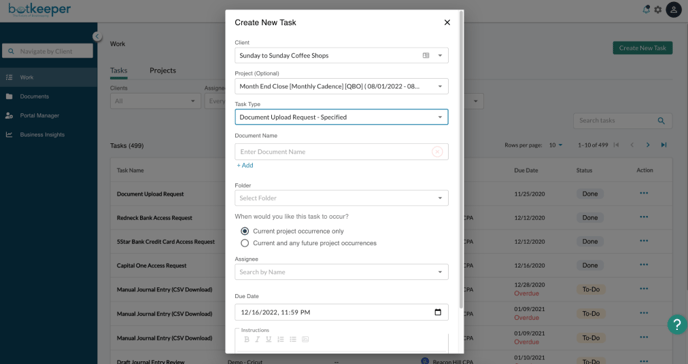Click the Underline formatting icon
The width and height of the screenshot is (688, 364).
(x=269, y=339)
